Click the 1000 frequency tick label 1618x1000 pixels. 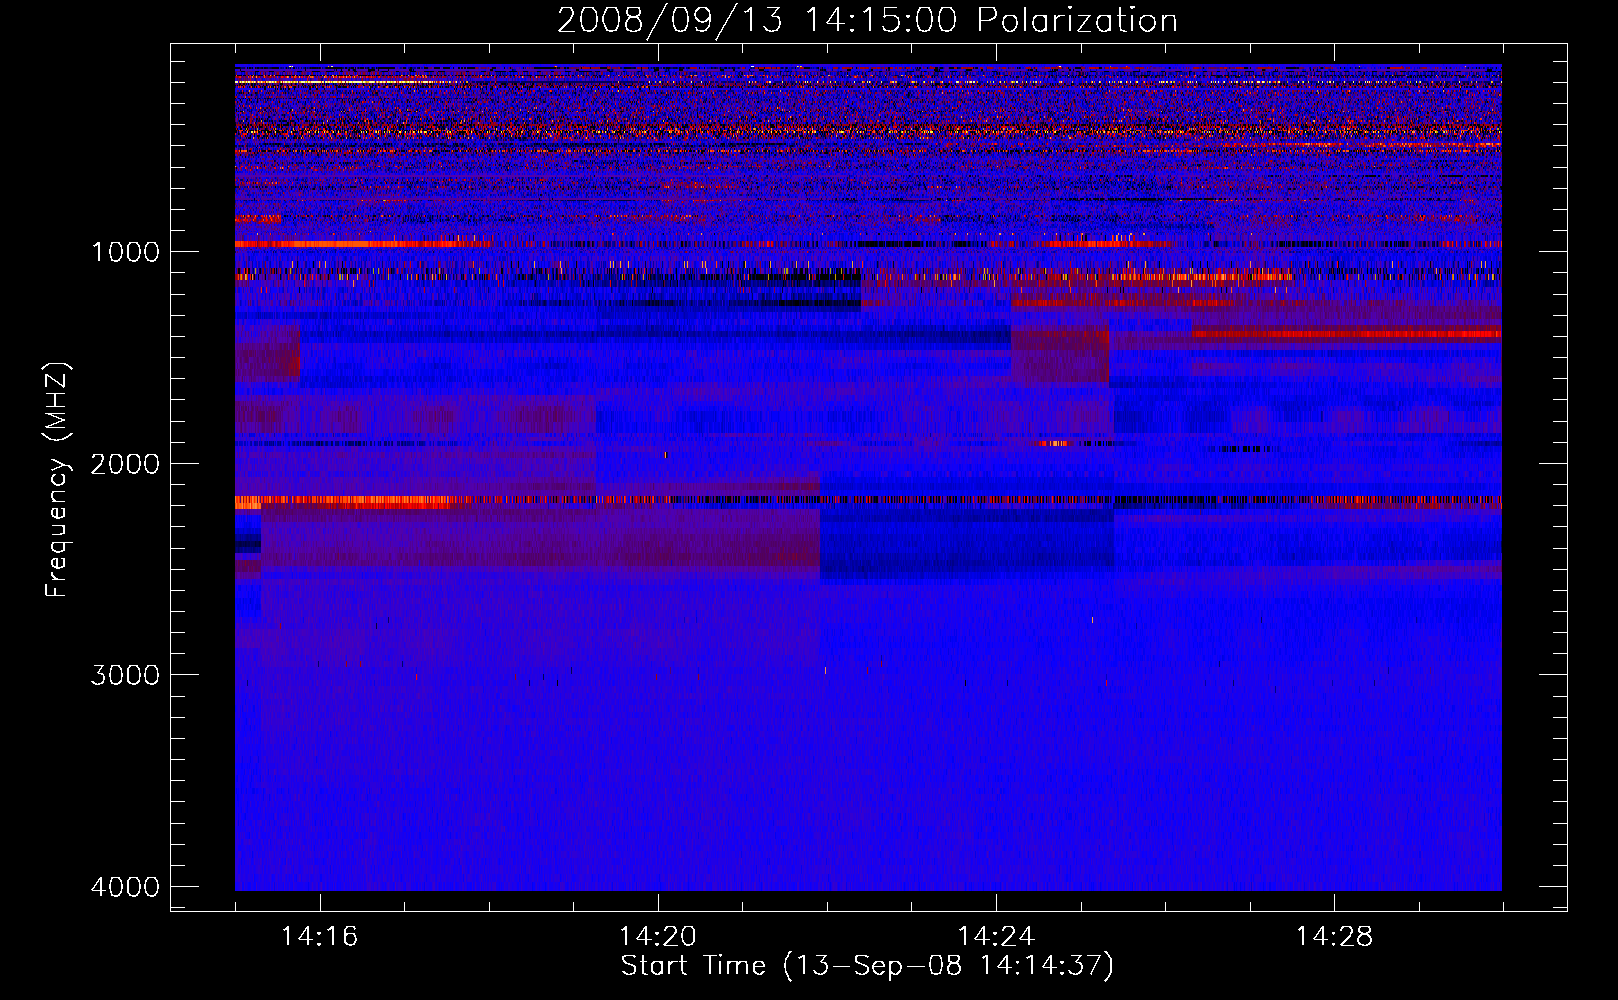(x=126, y=252)
